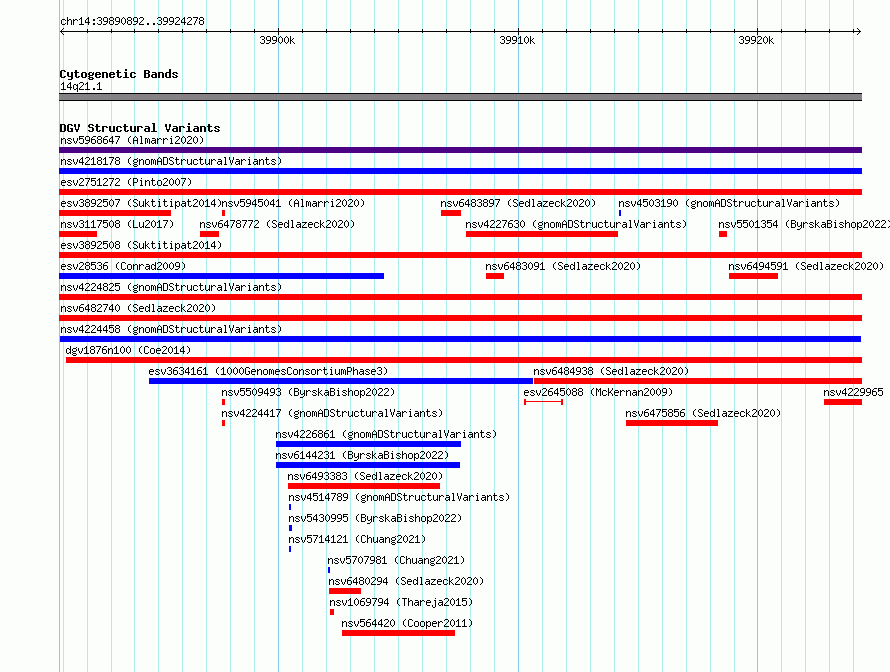
Task: Click the left arrow on the ruler
Action: 62,31
